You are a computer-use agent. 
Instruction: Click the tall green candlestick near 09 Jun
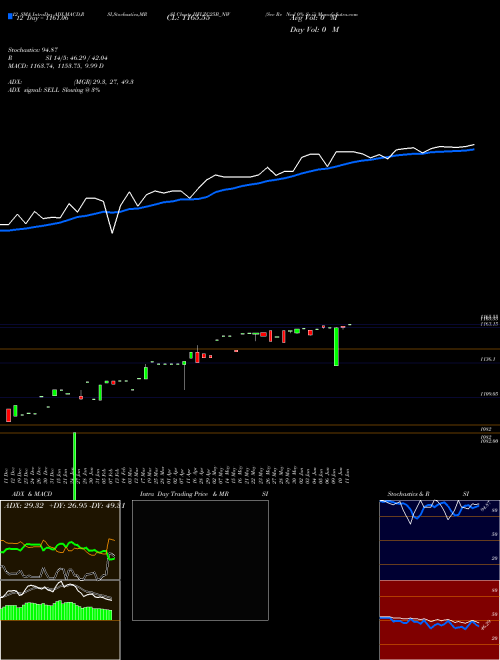point(336,346)
